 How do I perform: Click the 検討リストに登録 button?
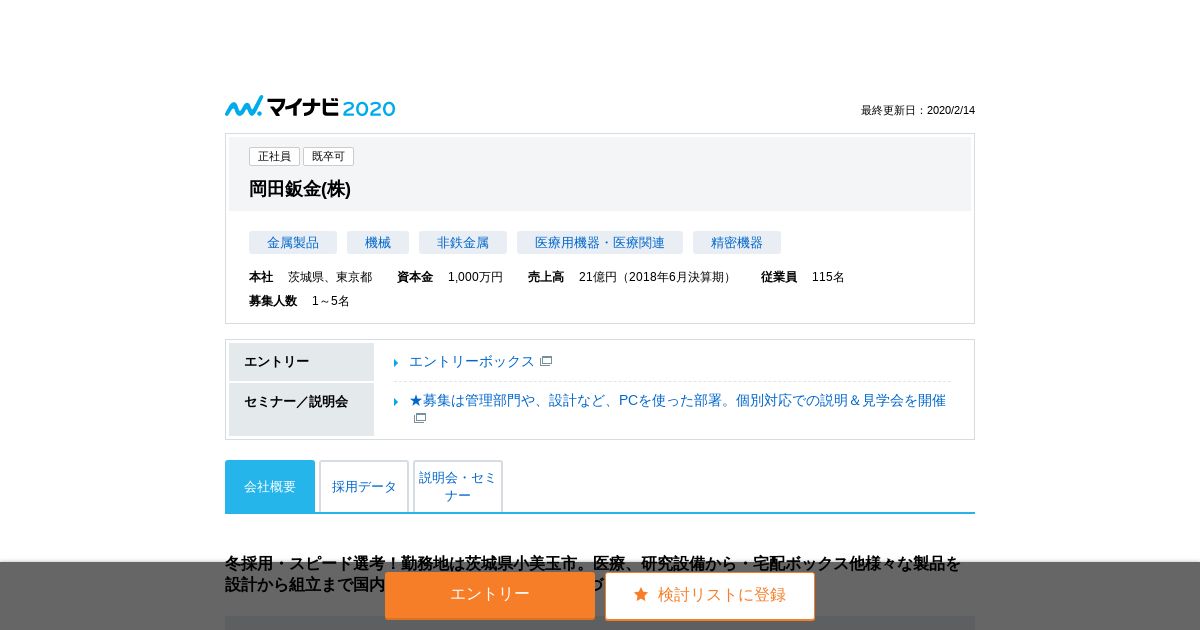[x=710, y=595]
